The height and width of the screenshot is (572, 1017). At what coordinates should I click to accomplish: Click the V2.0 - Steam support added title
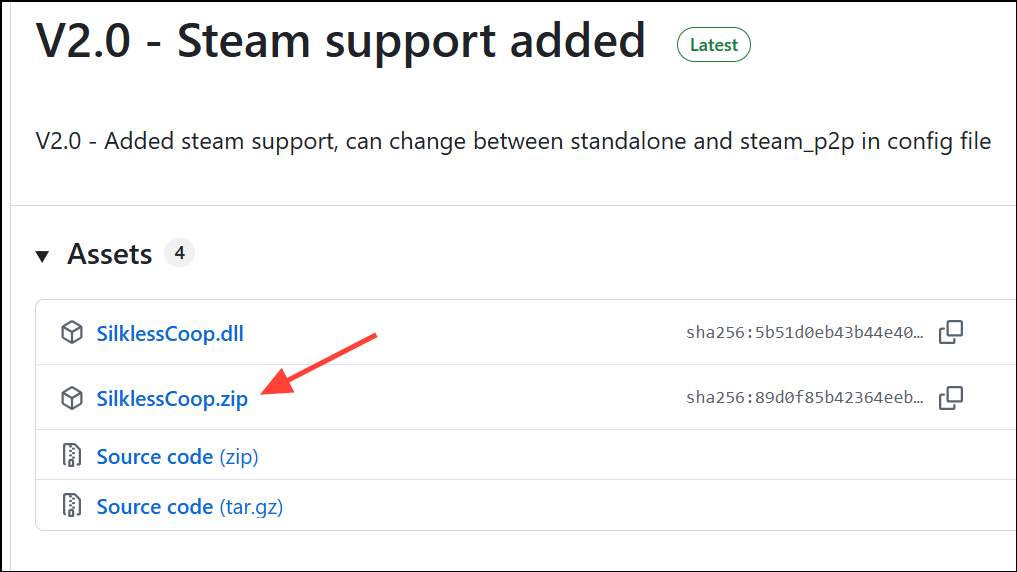pyautogui.click(x=341, y=41)
